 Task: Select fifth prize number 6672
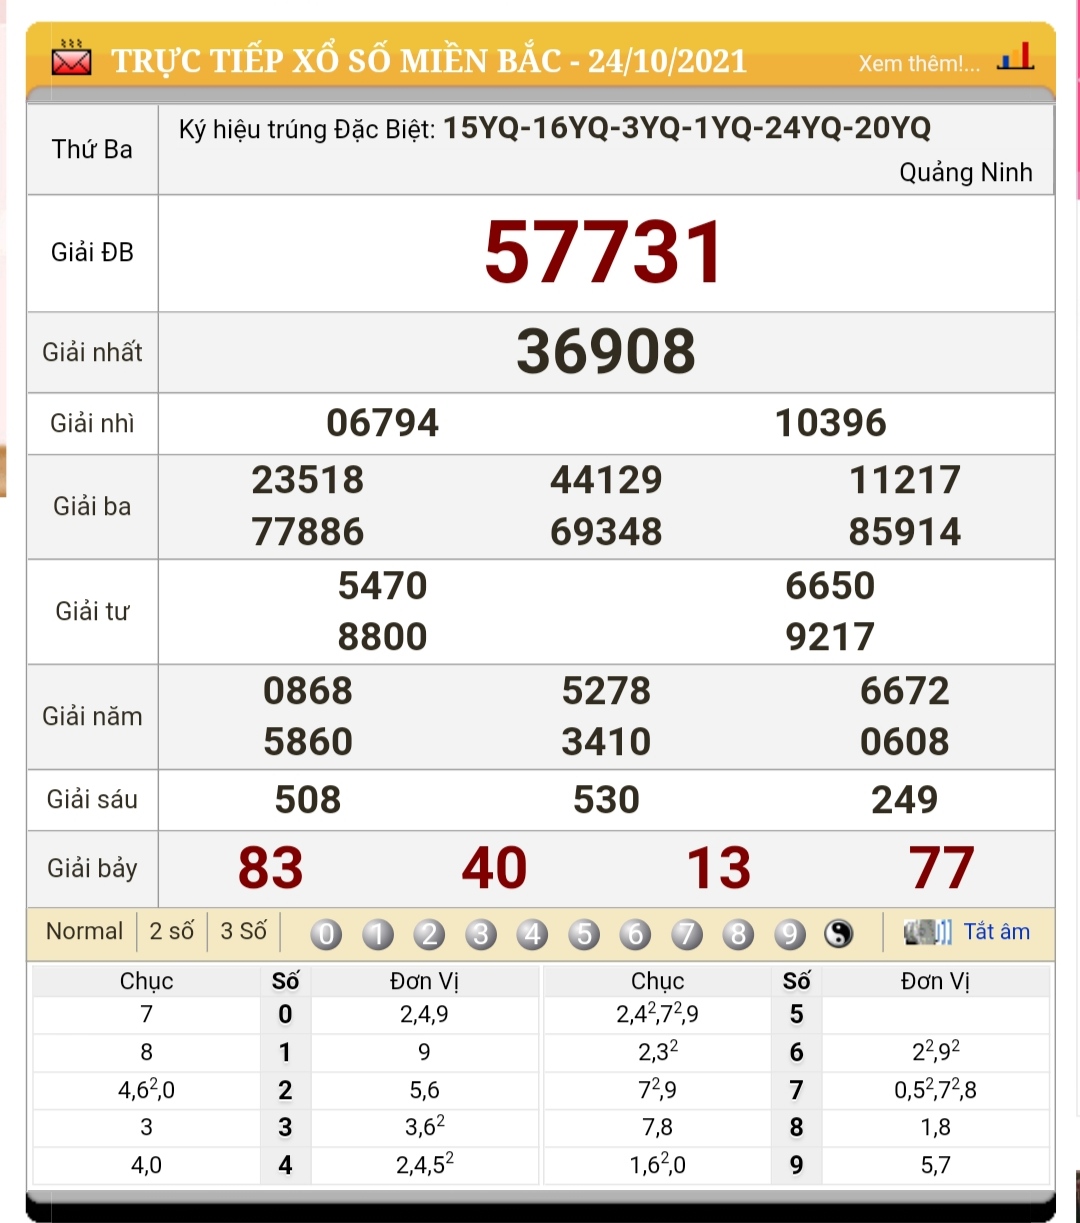tap(904, 691)
